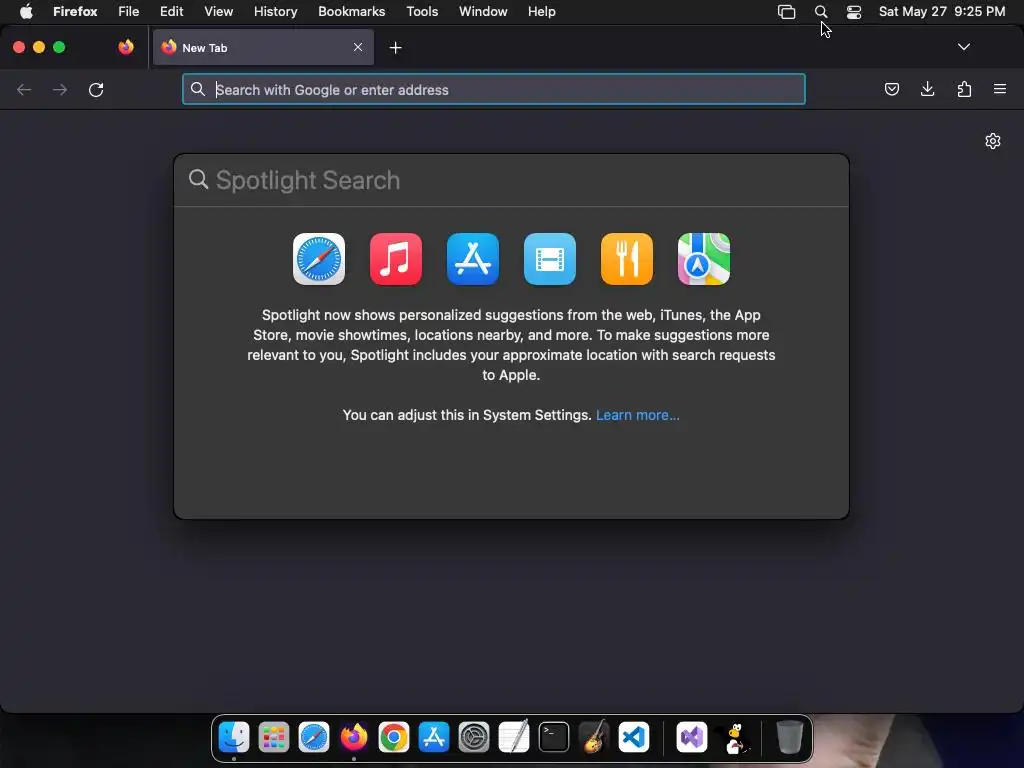The width and height of the screenshot is (1024, 768).
Task: Open the Firefox Extensions button
Action: tap(964, 89)
